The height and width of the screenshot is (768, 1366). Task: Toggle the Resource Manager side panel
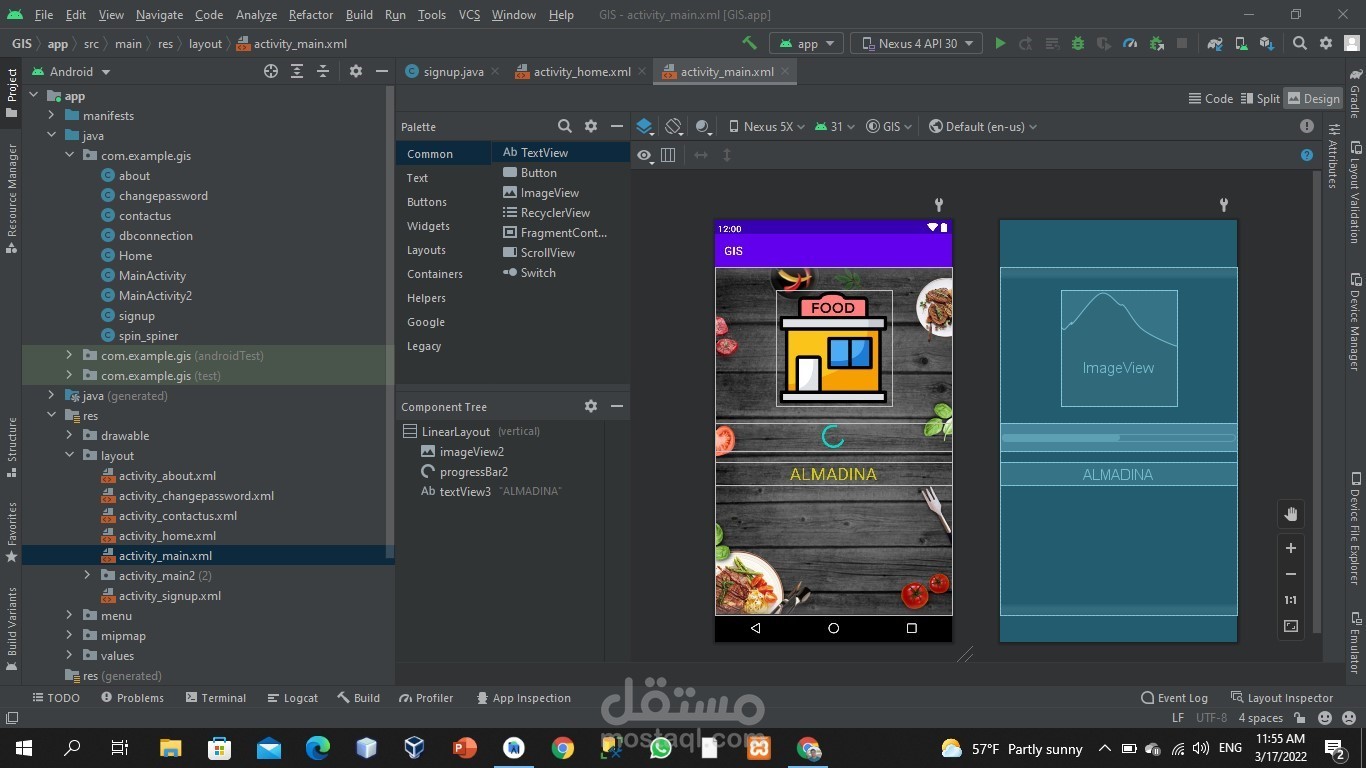pos(12,198)
